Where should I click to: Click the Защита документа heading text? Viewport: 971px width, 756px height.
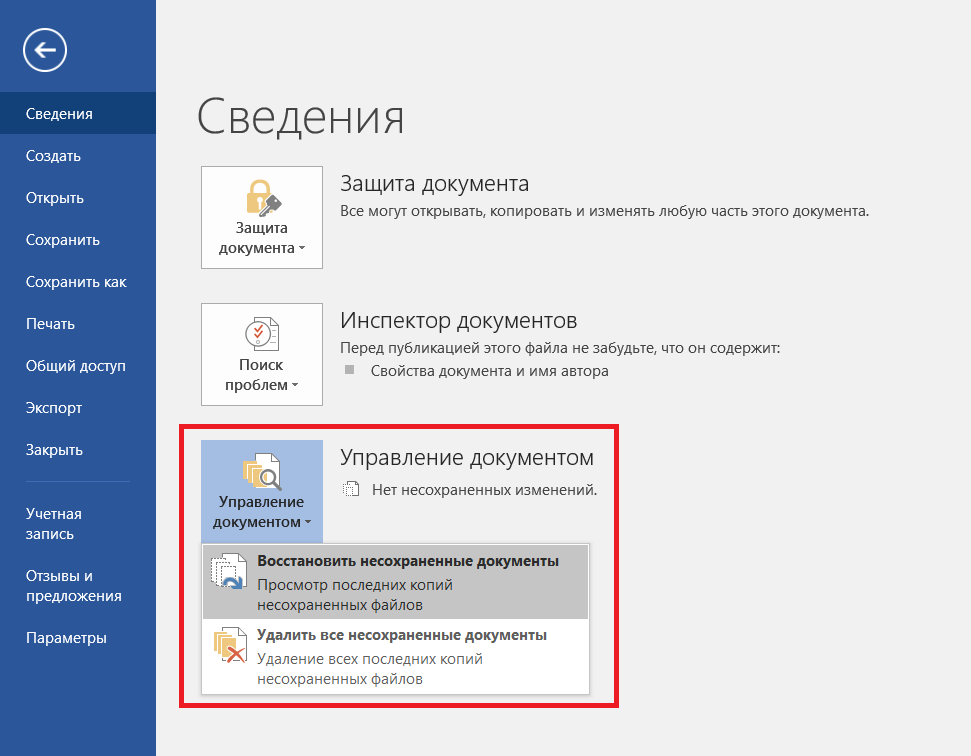point(435,184)
